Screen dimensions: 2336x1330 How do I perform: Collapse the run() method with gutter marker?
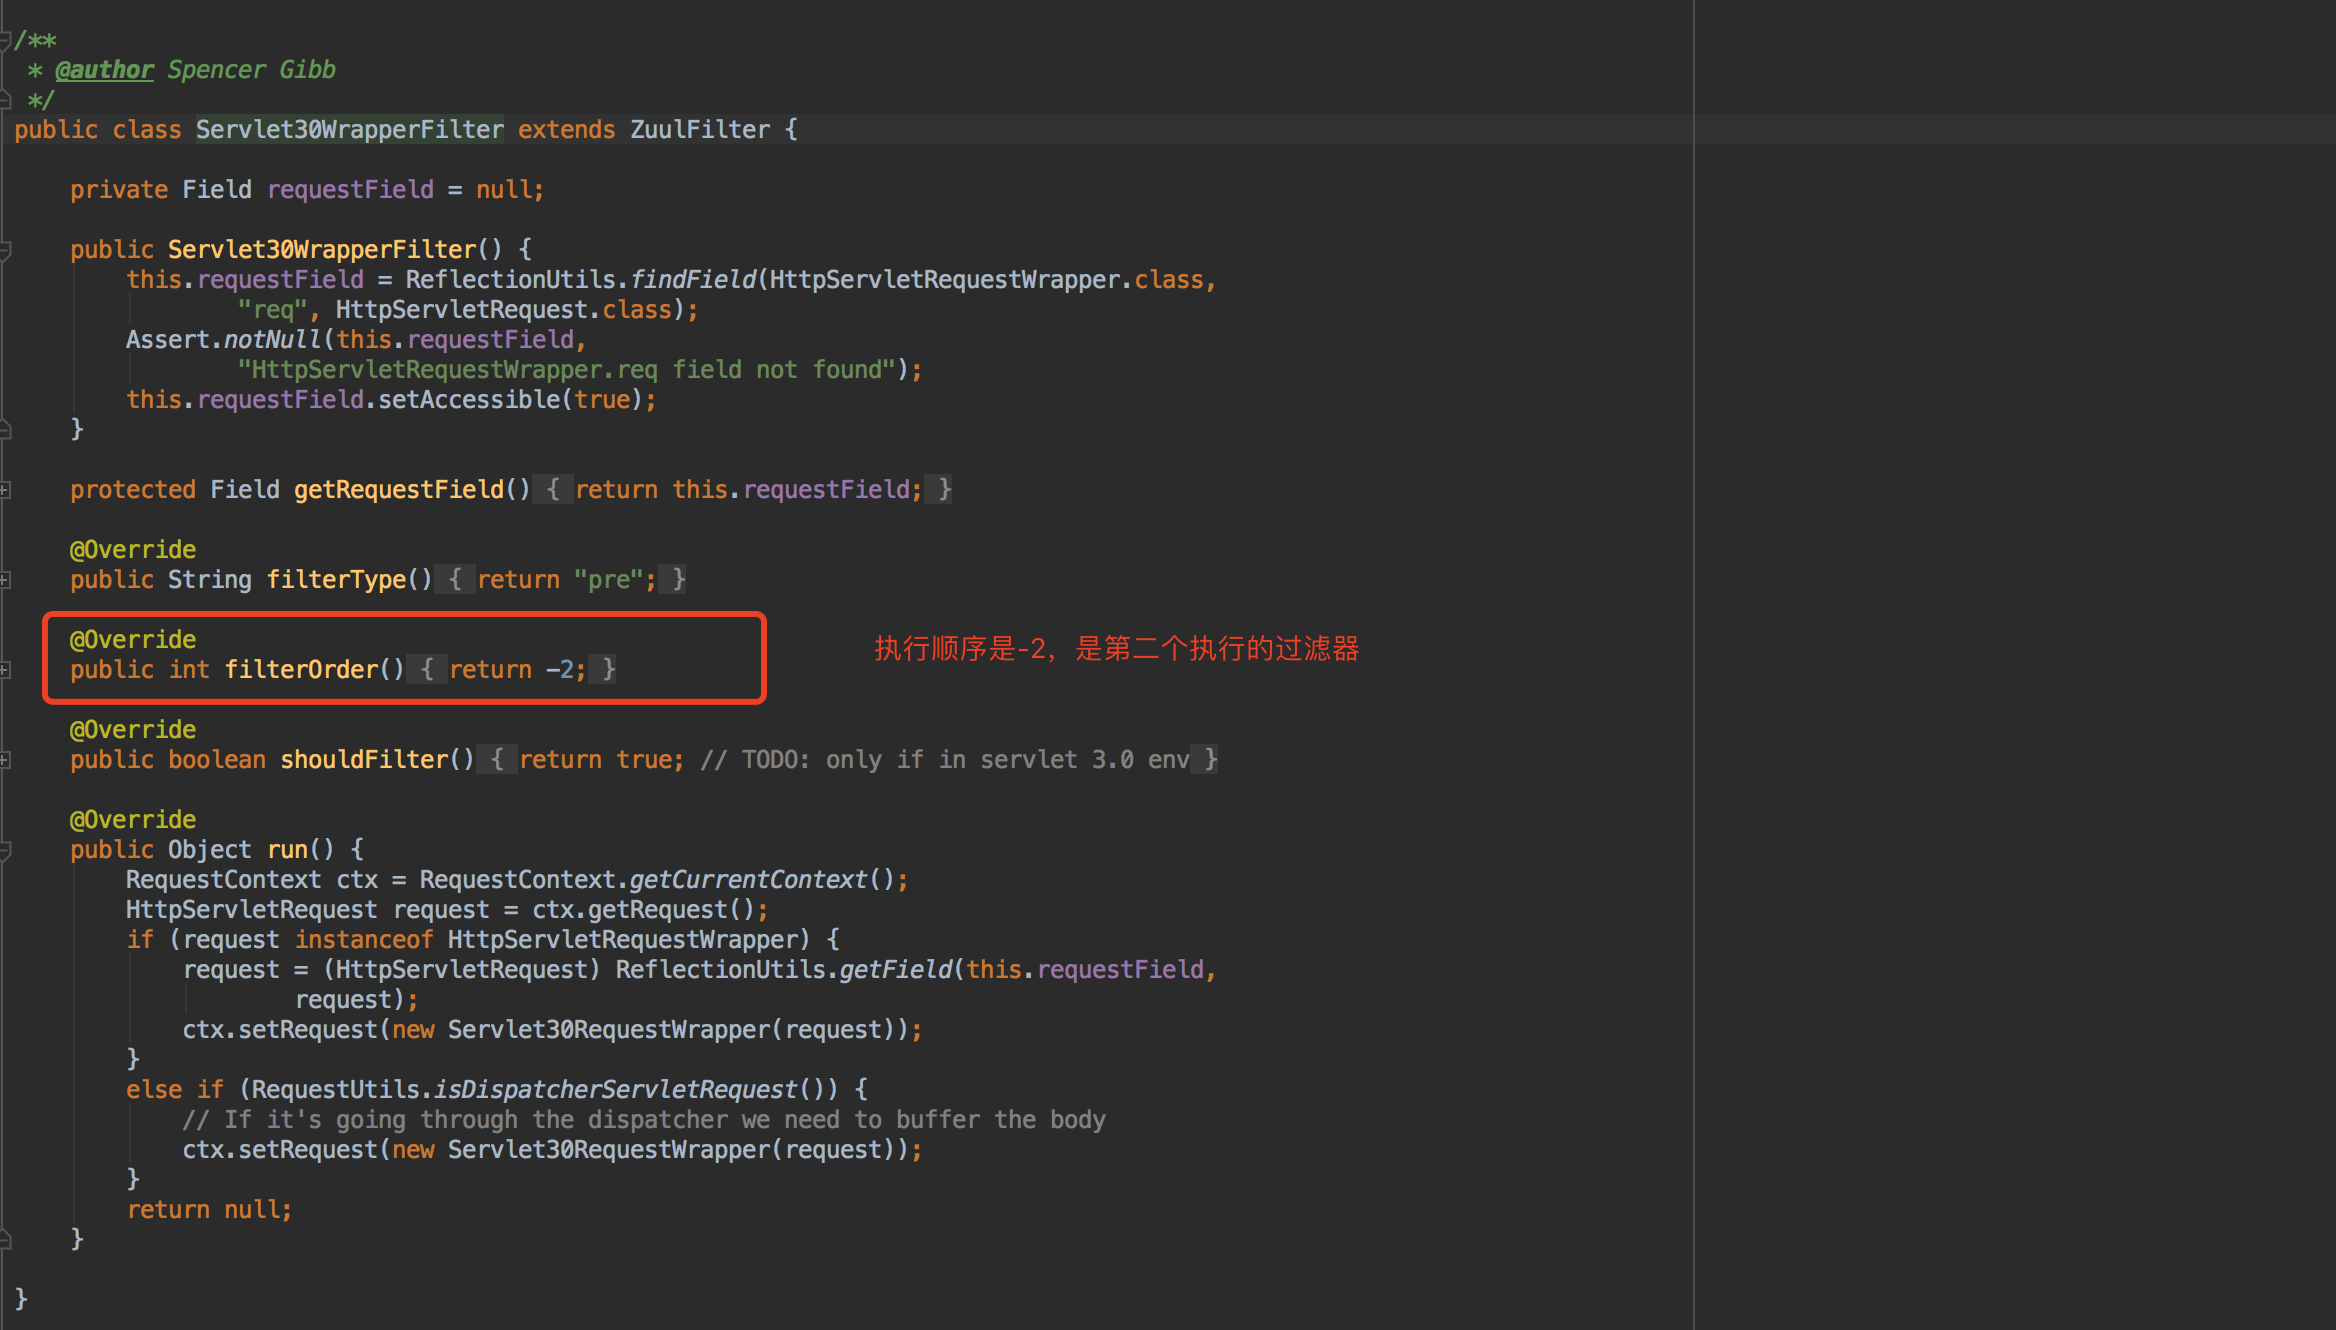(x=5, y=850)
